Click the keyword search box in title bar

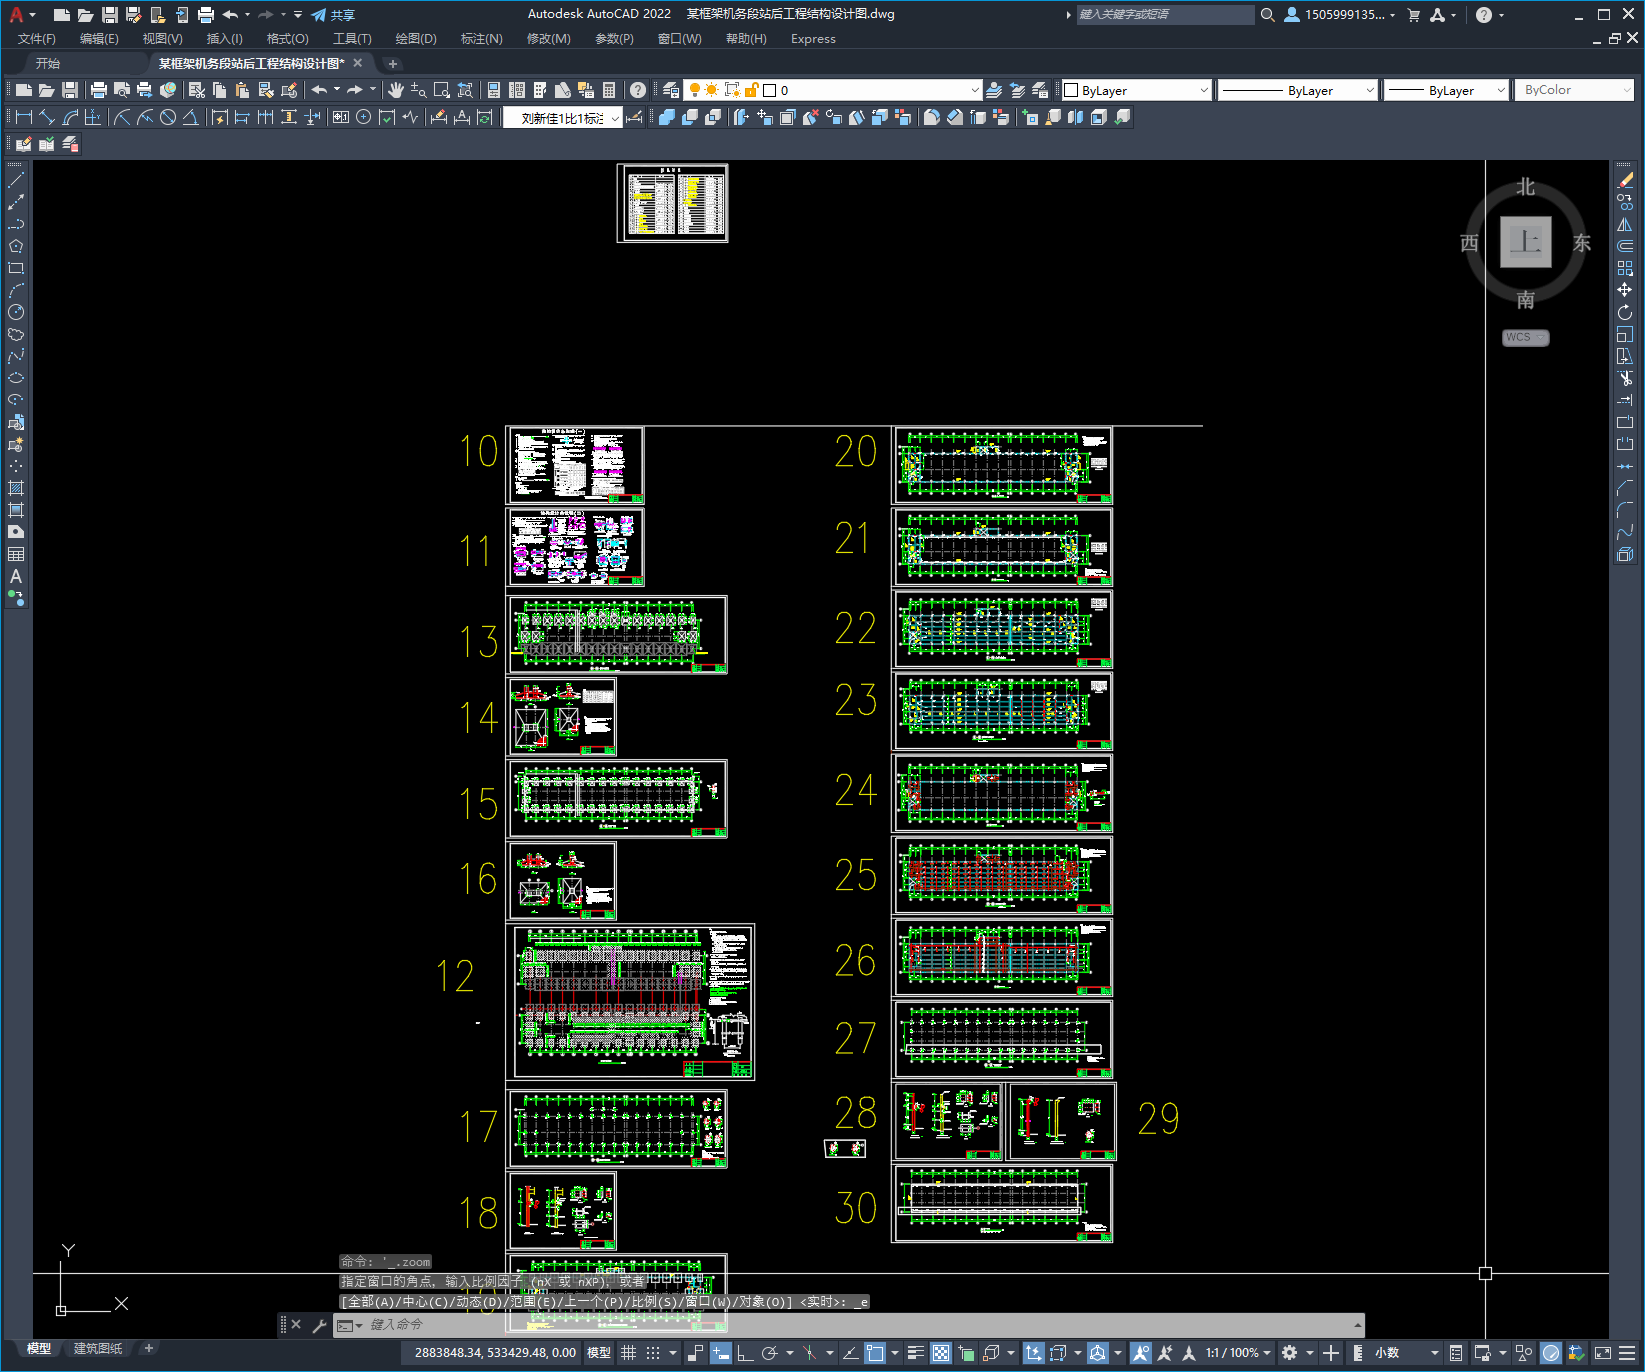point(1165,15)
